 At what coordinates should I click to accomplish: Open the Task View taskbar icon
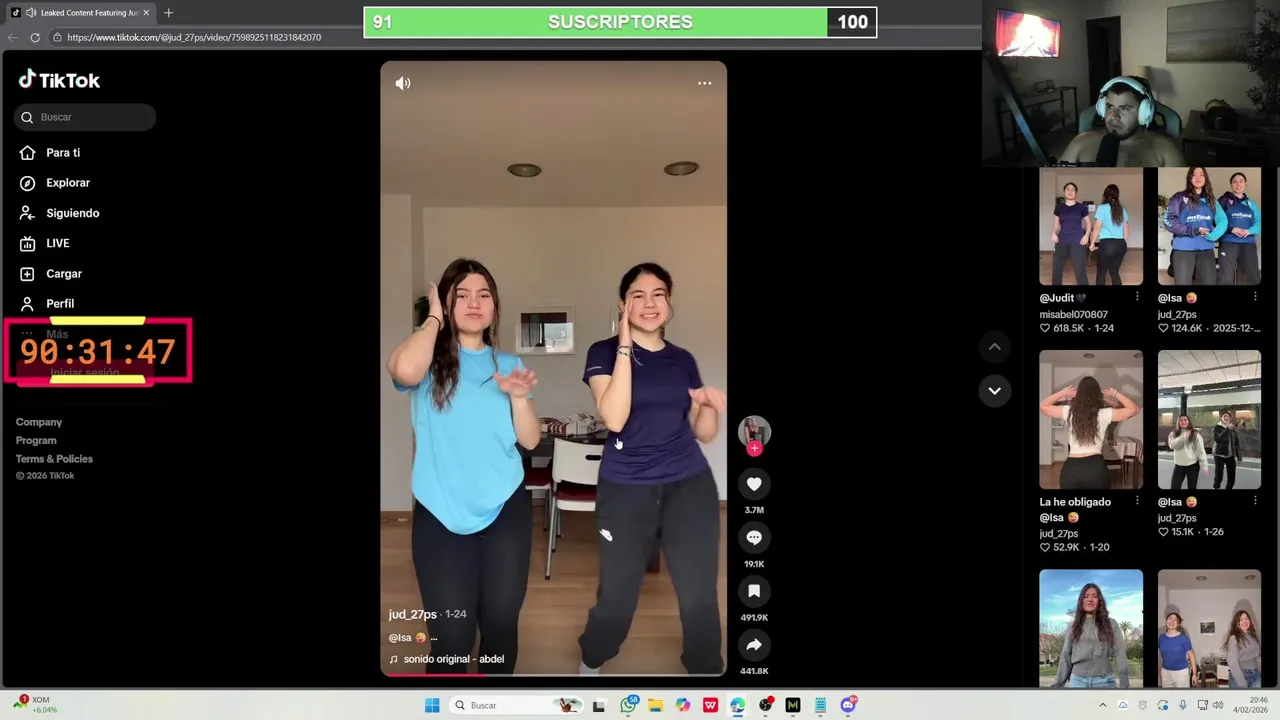(x=599, y=705)
